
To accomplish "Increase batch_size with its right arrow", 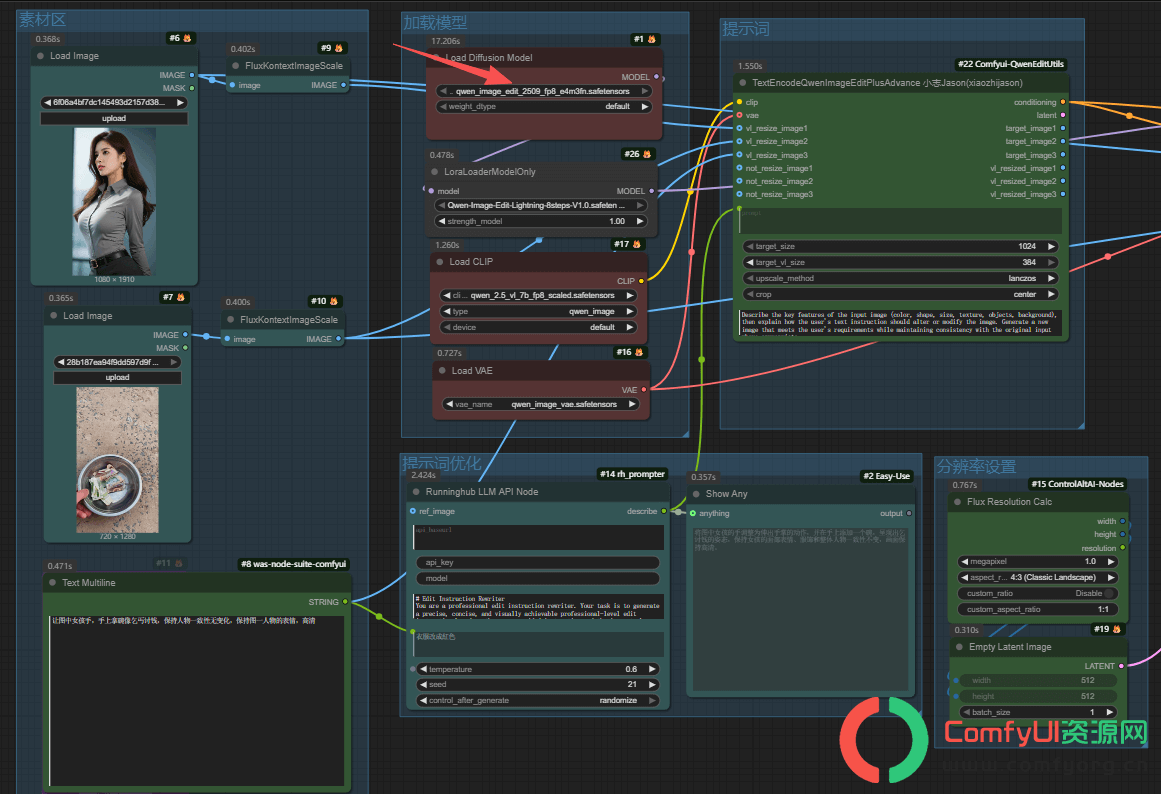I will coord(1110,713).
